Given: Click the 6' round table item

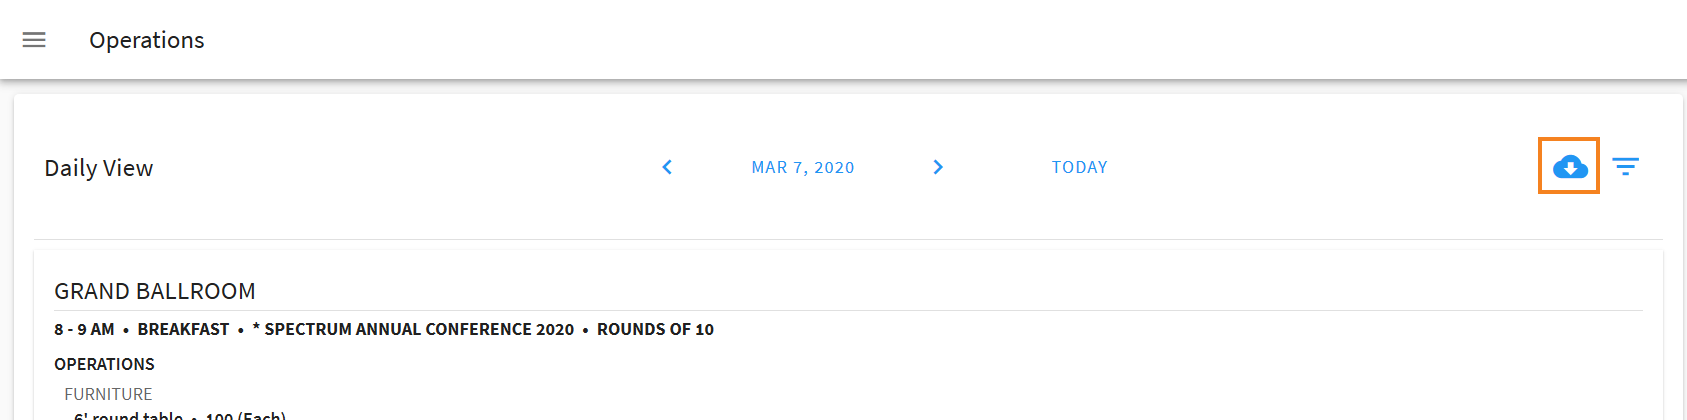Looking at the screenshot, I should pyautogui.click(x=128, y=414).
